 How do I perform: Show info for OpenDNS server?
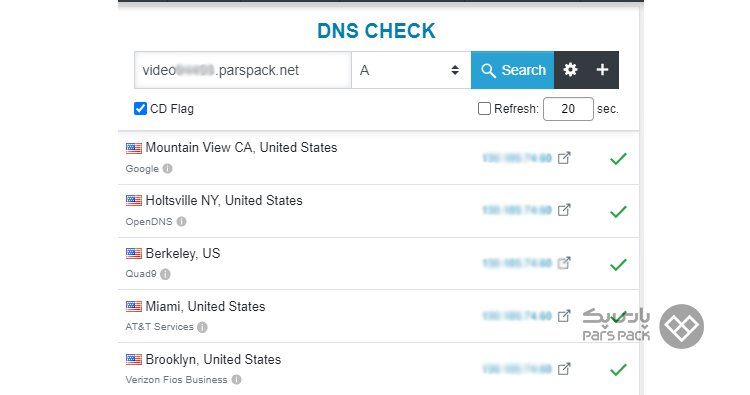coord(181,221)
